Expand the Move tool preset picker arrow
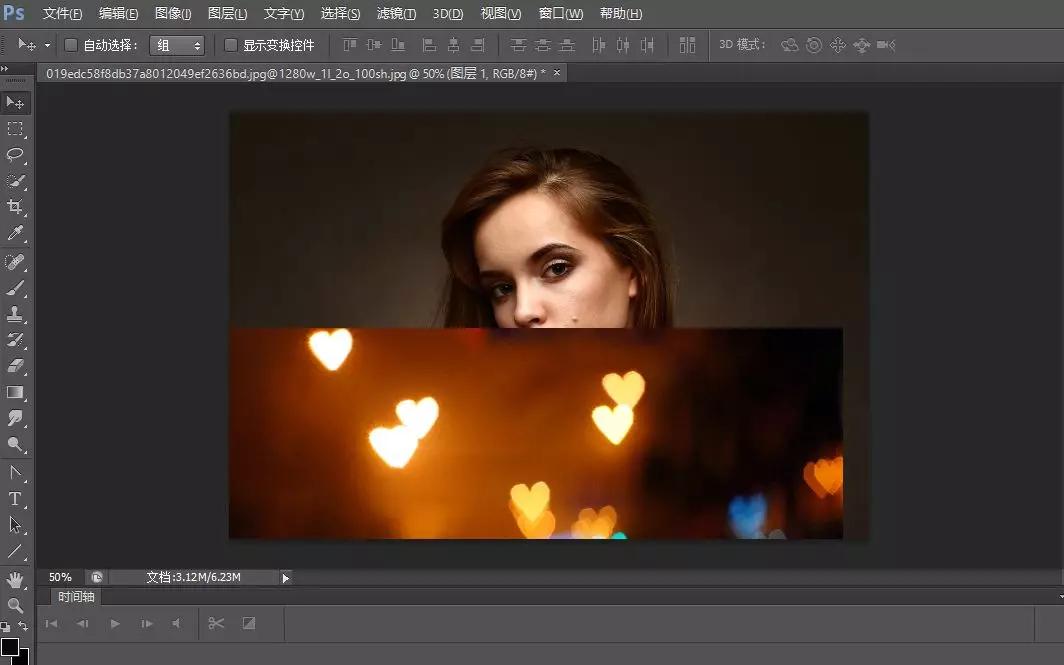The height and width of the screenshot is (665, 1064). point(47,45)
